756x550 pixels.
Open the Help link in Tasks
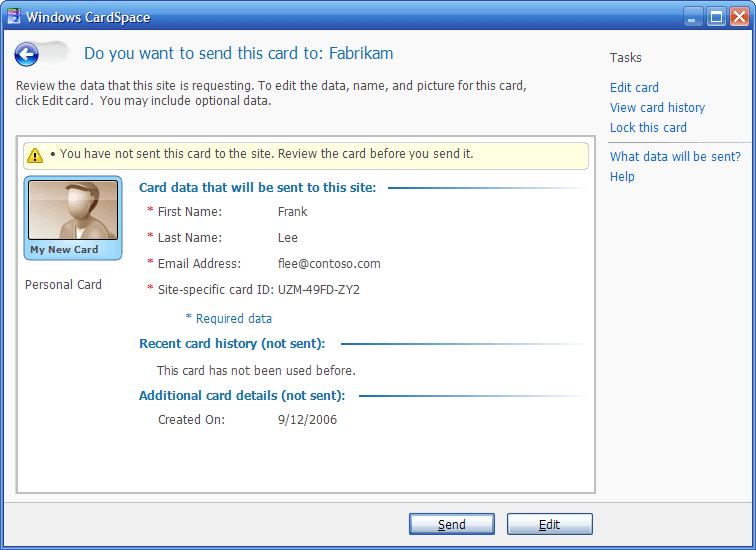tap(622, 176)
